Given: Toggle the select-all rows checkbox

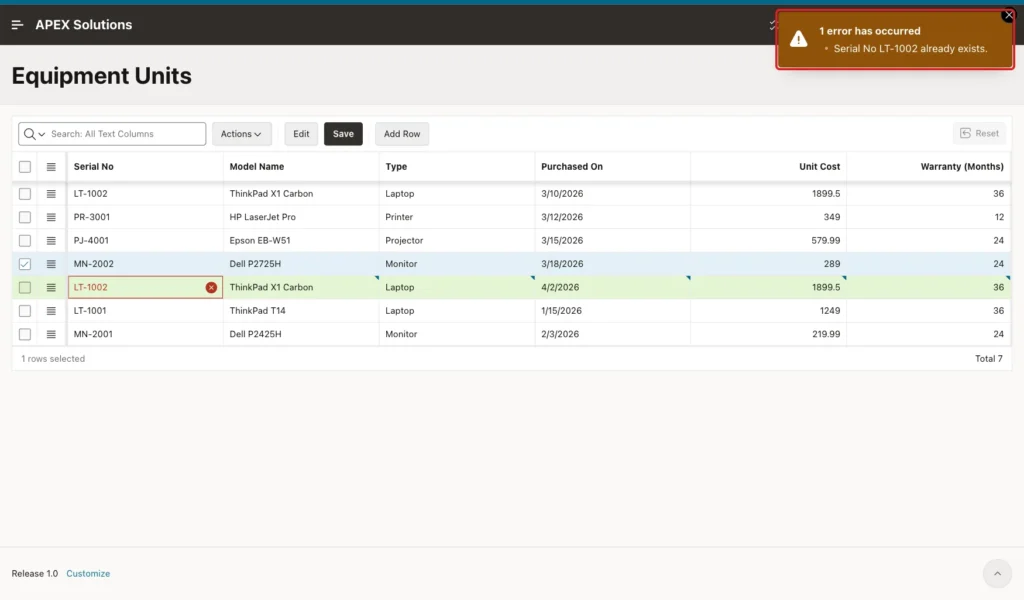Looking at the screenshot, I should click(25, 167).
